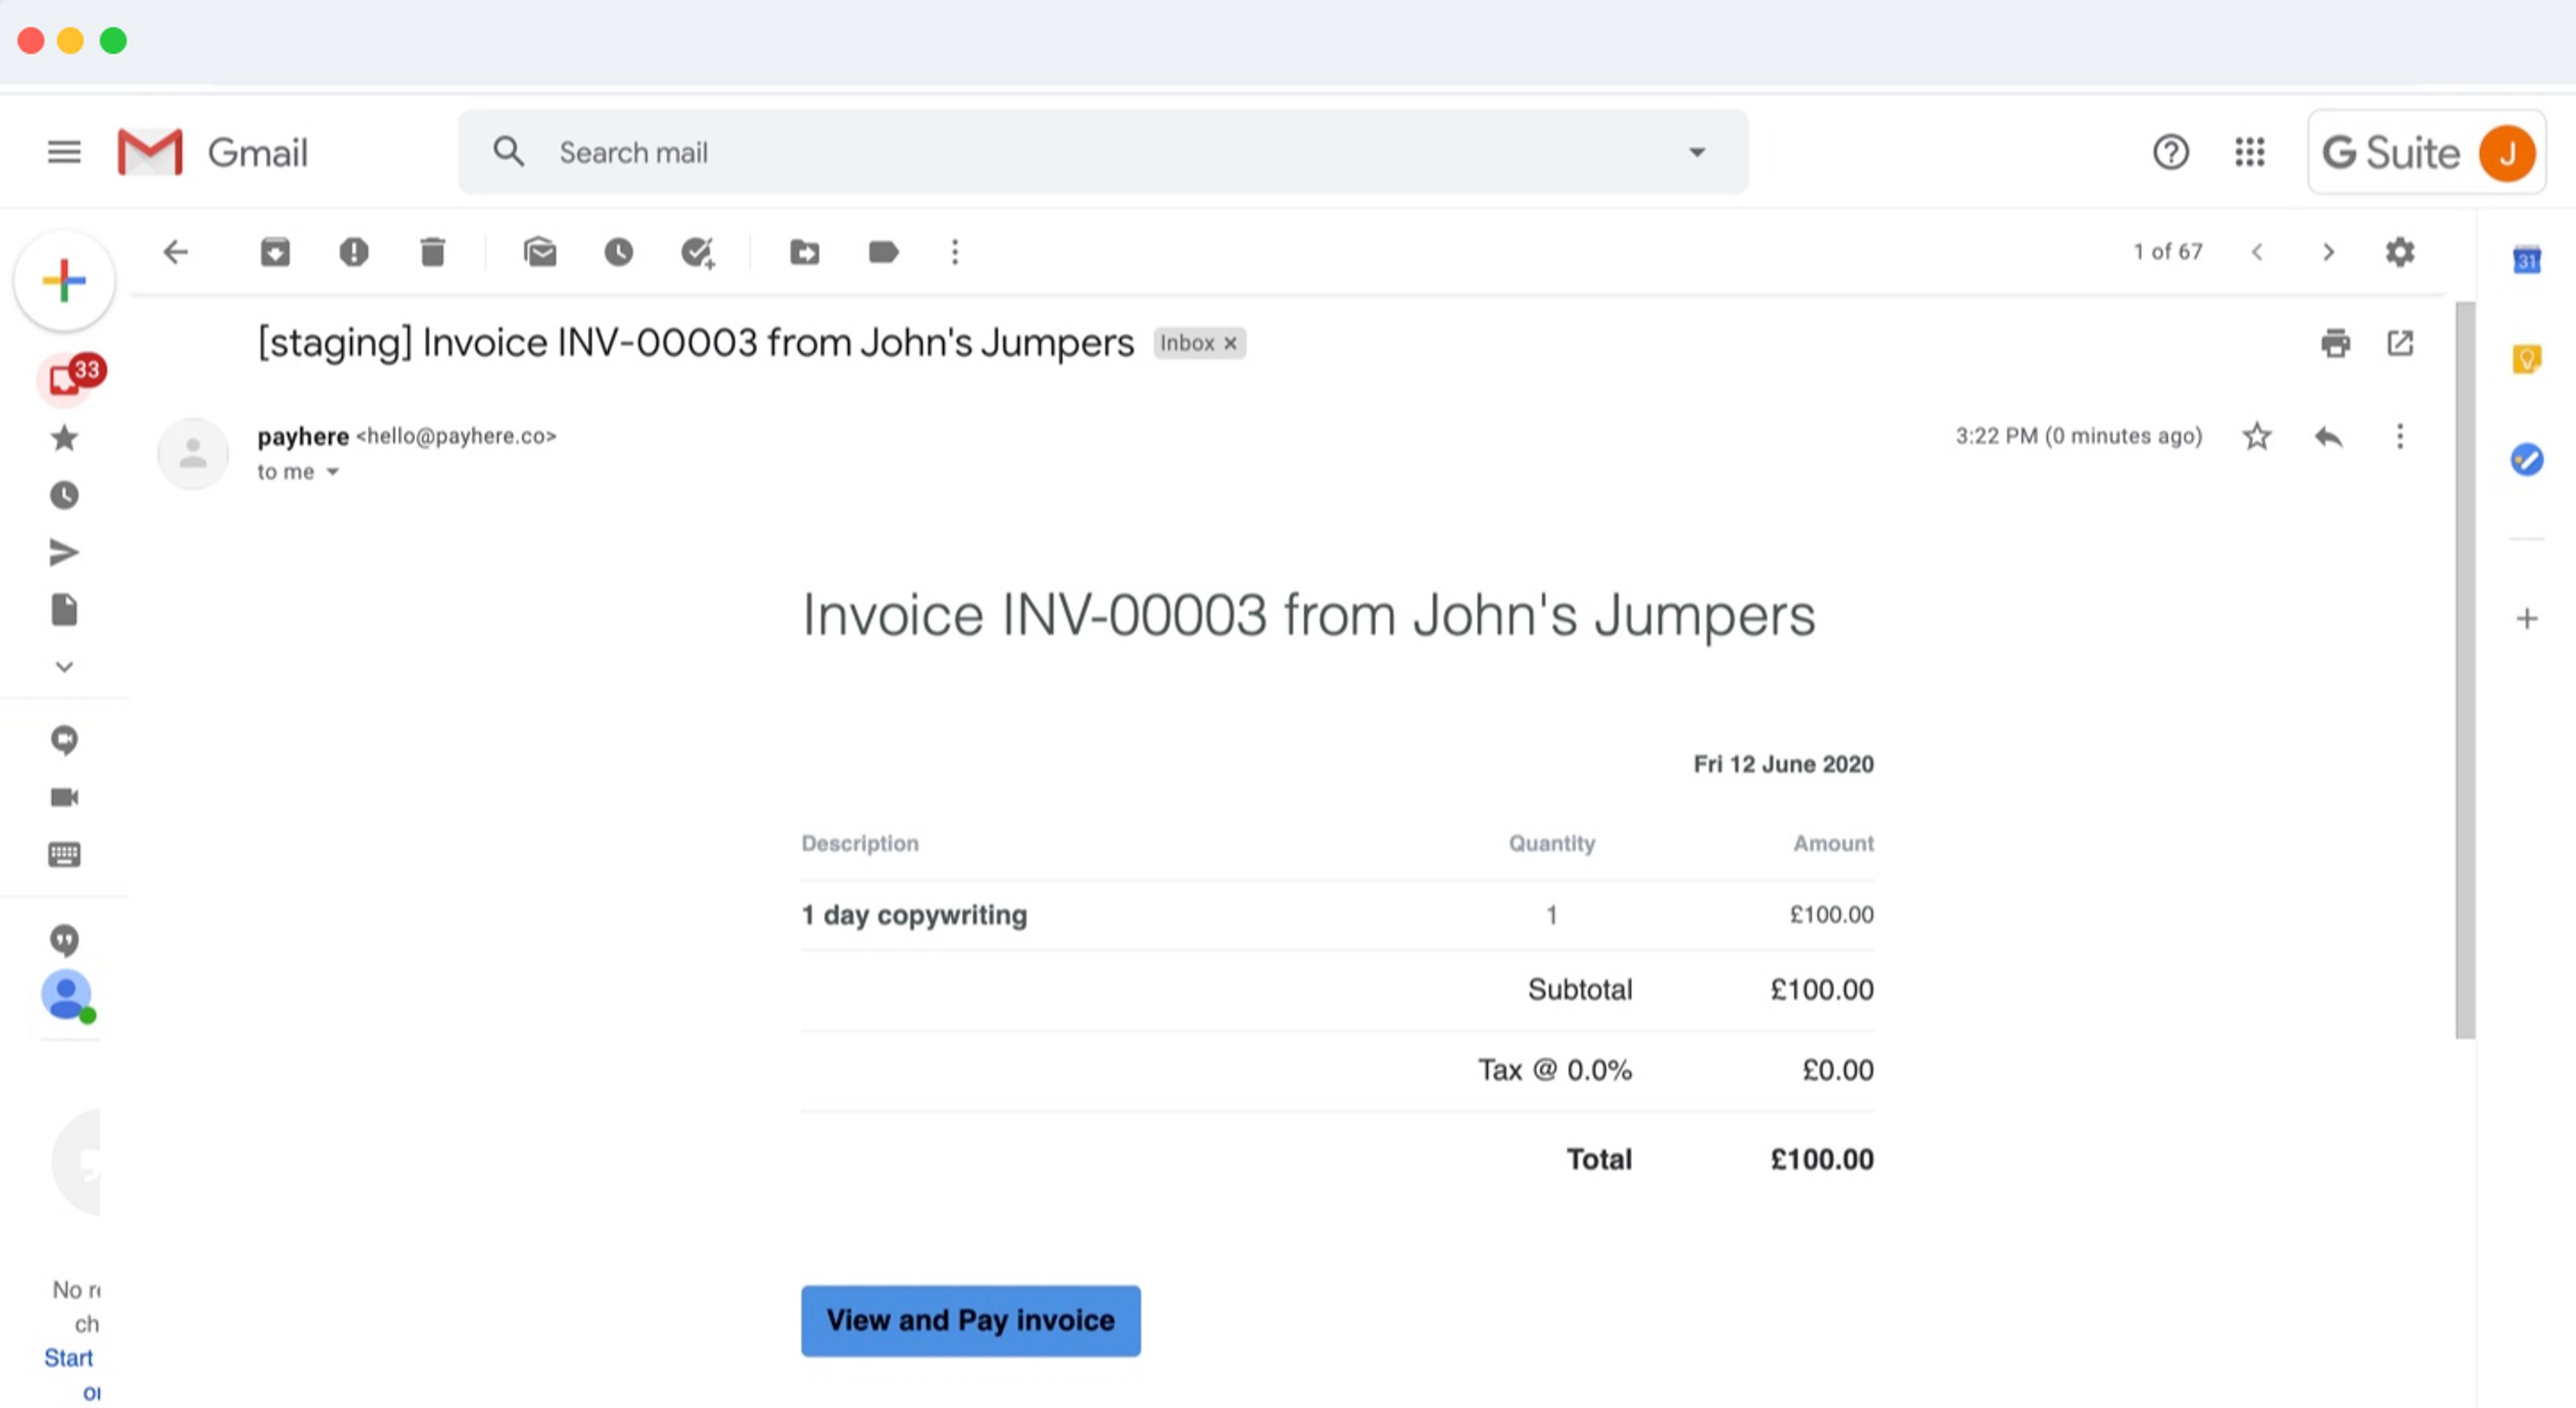Image resolution: width=2576 pixels, height=1408 pixels.
Task: Delete the email using the trash icon
Action: [x=432, y=252]
